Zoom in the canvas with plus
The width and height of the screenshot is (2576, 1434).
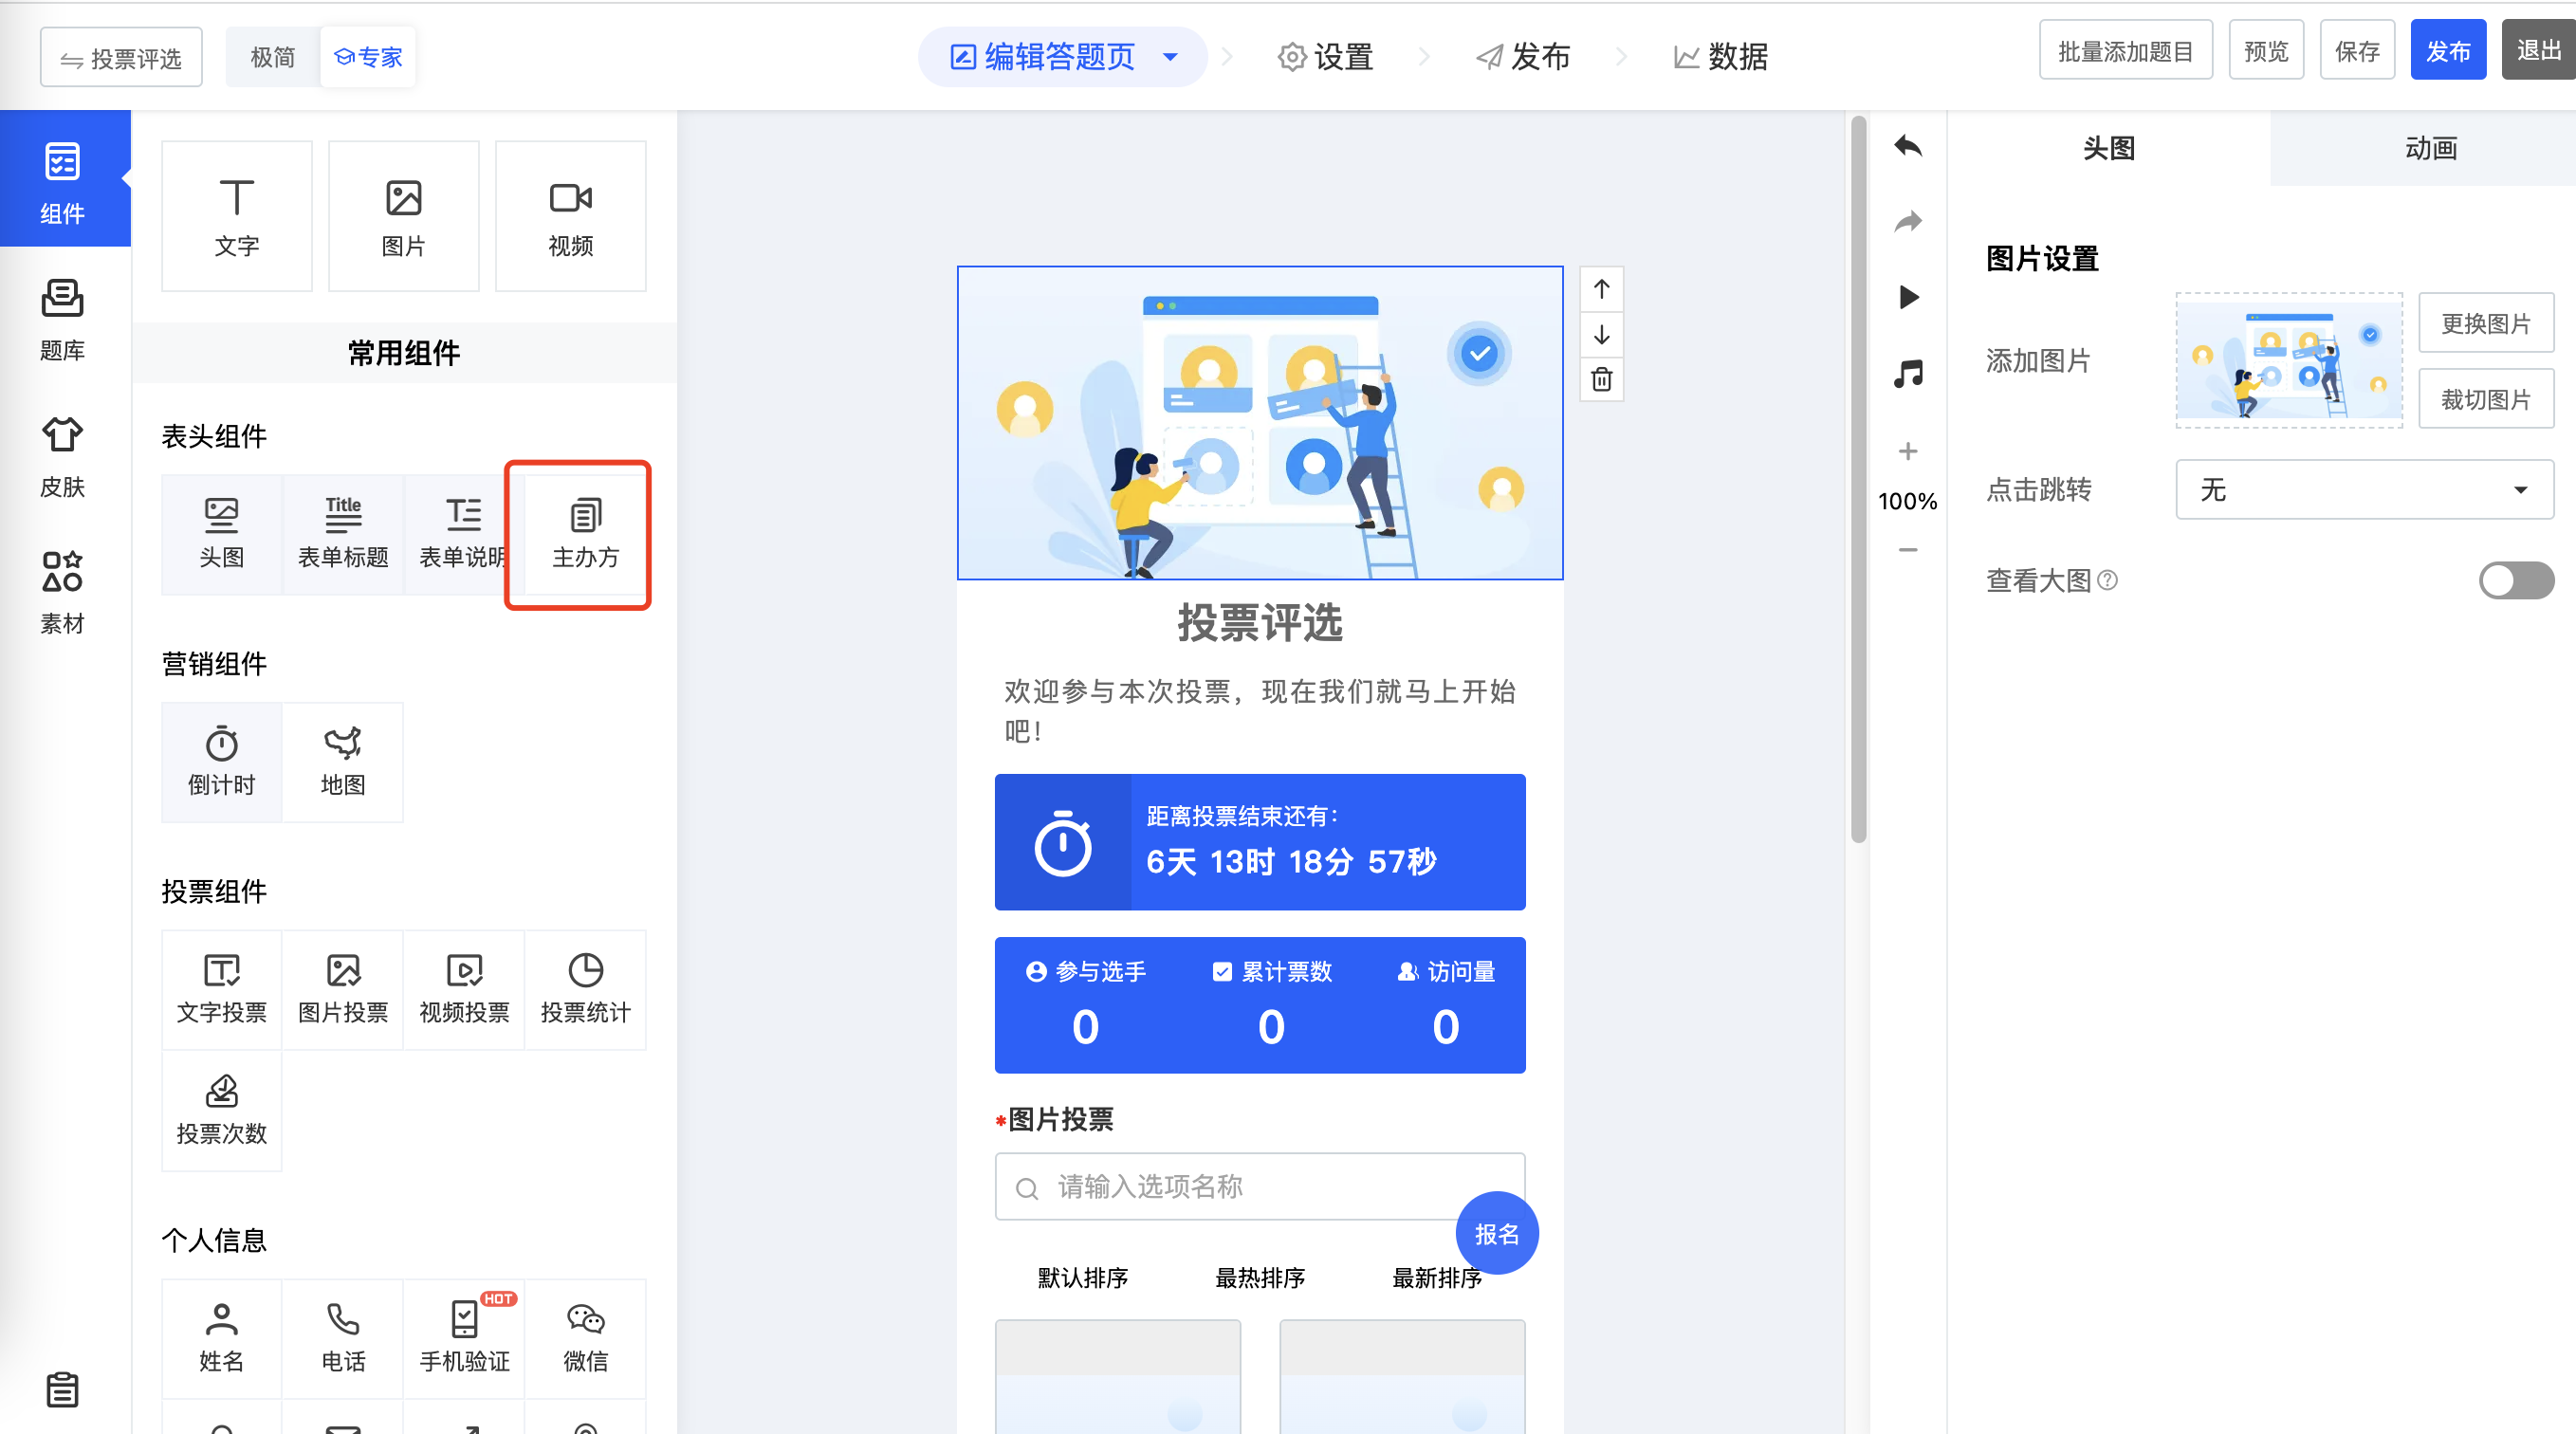point(1908,451)
